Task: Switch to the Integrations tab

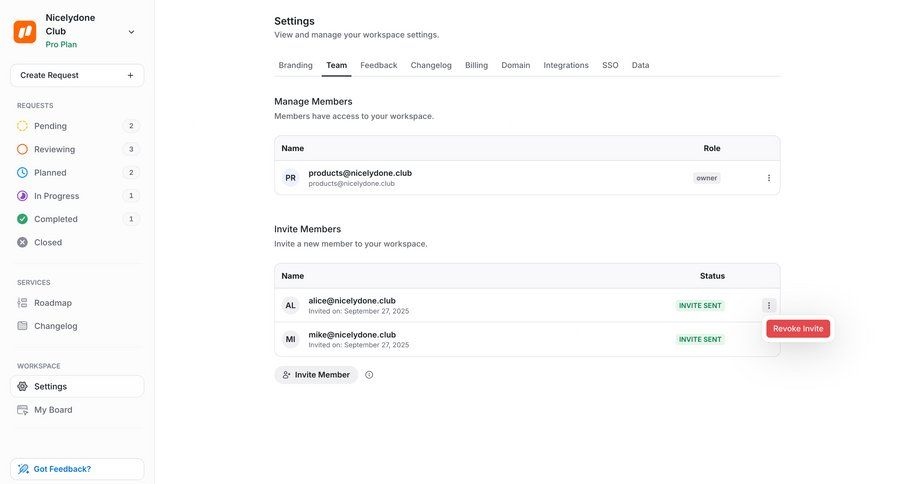Action: point(566,65)
